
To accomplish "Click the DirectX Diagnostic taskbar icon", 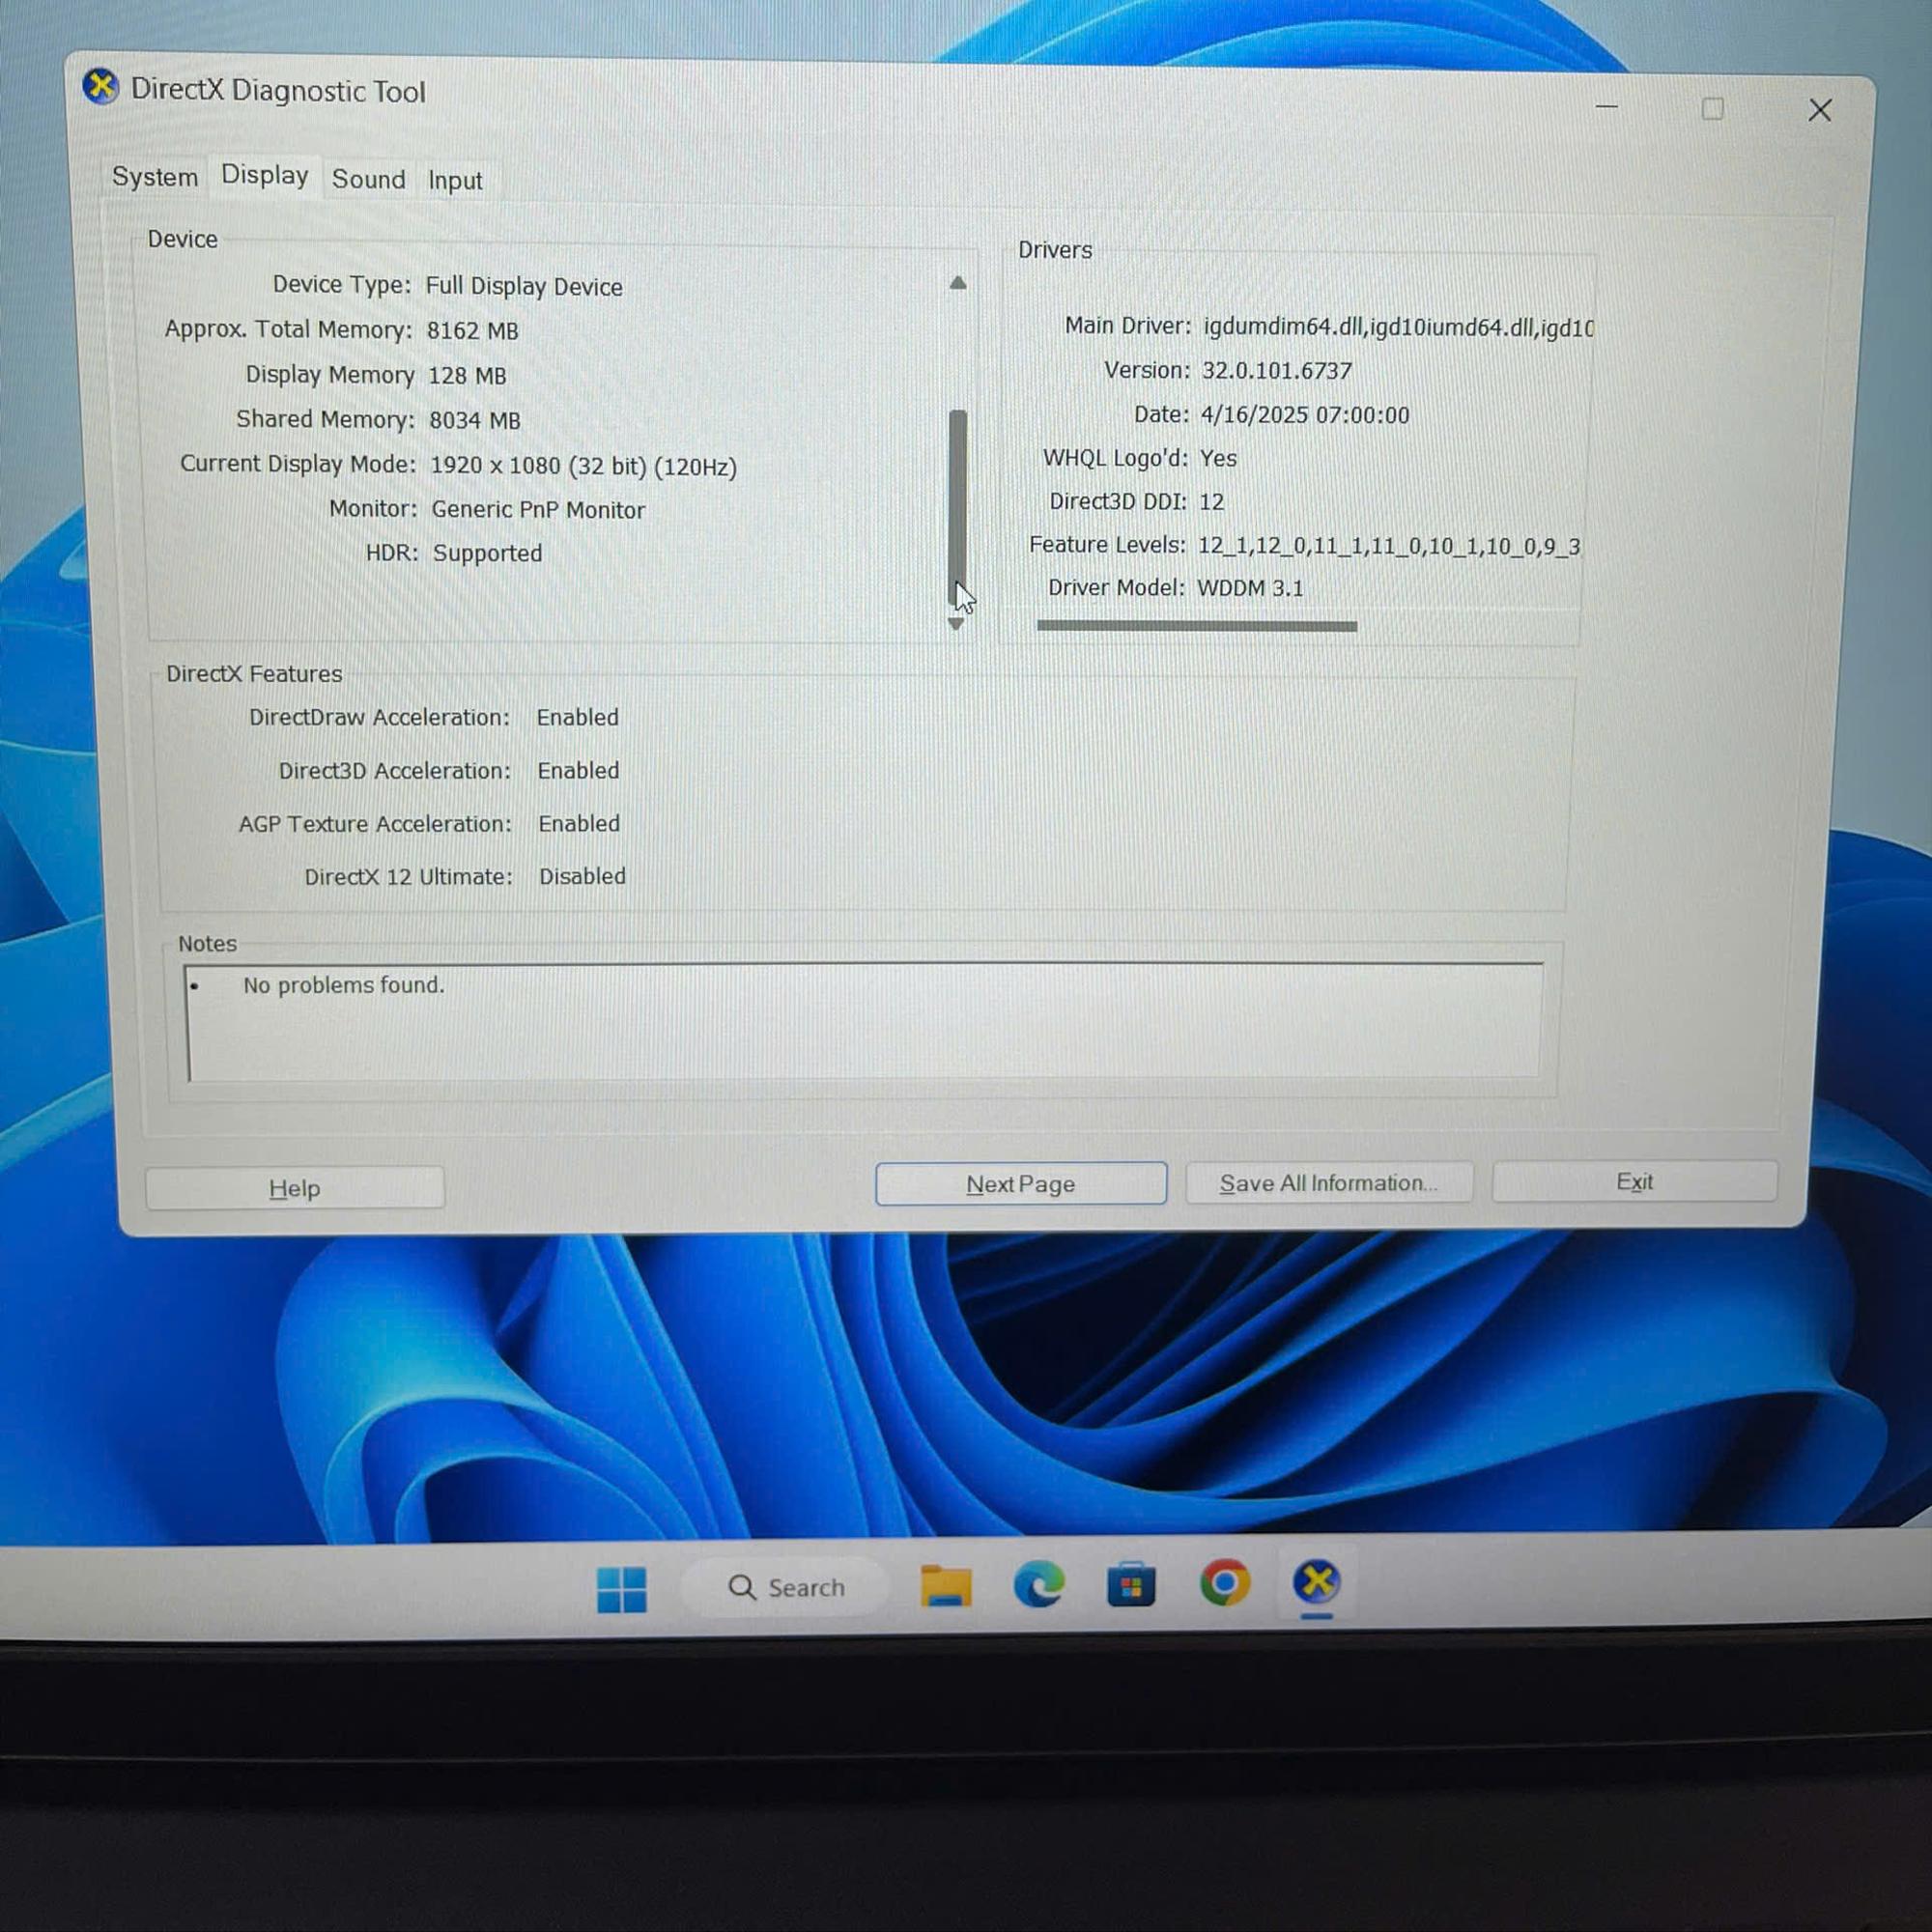I will (x=1316, y=1583).
